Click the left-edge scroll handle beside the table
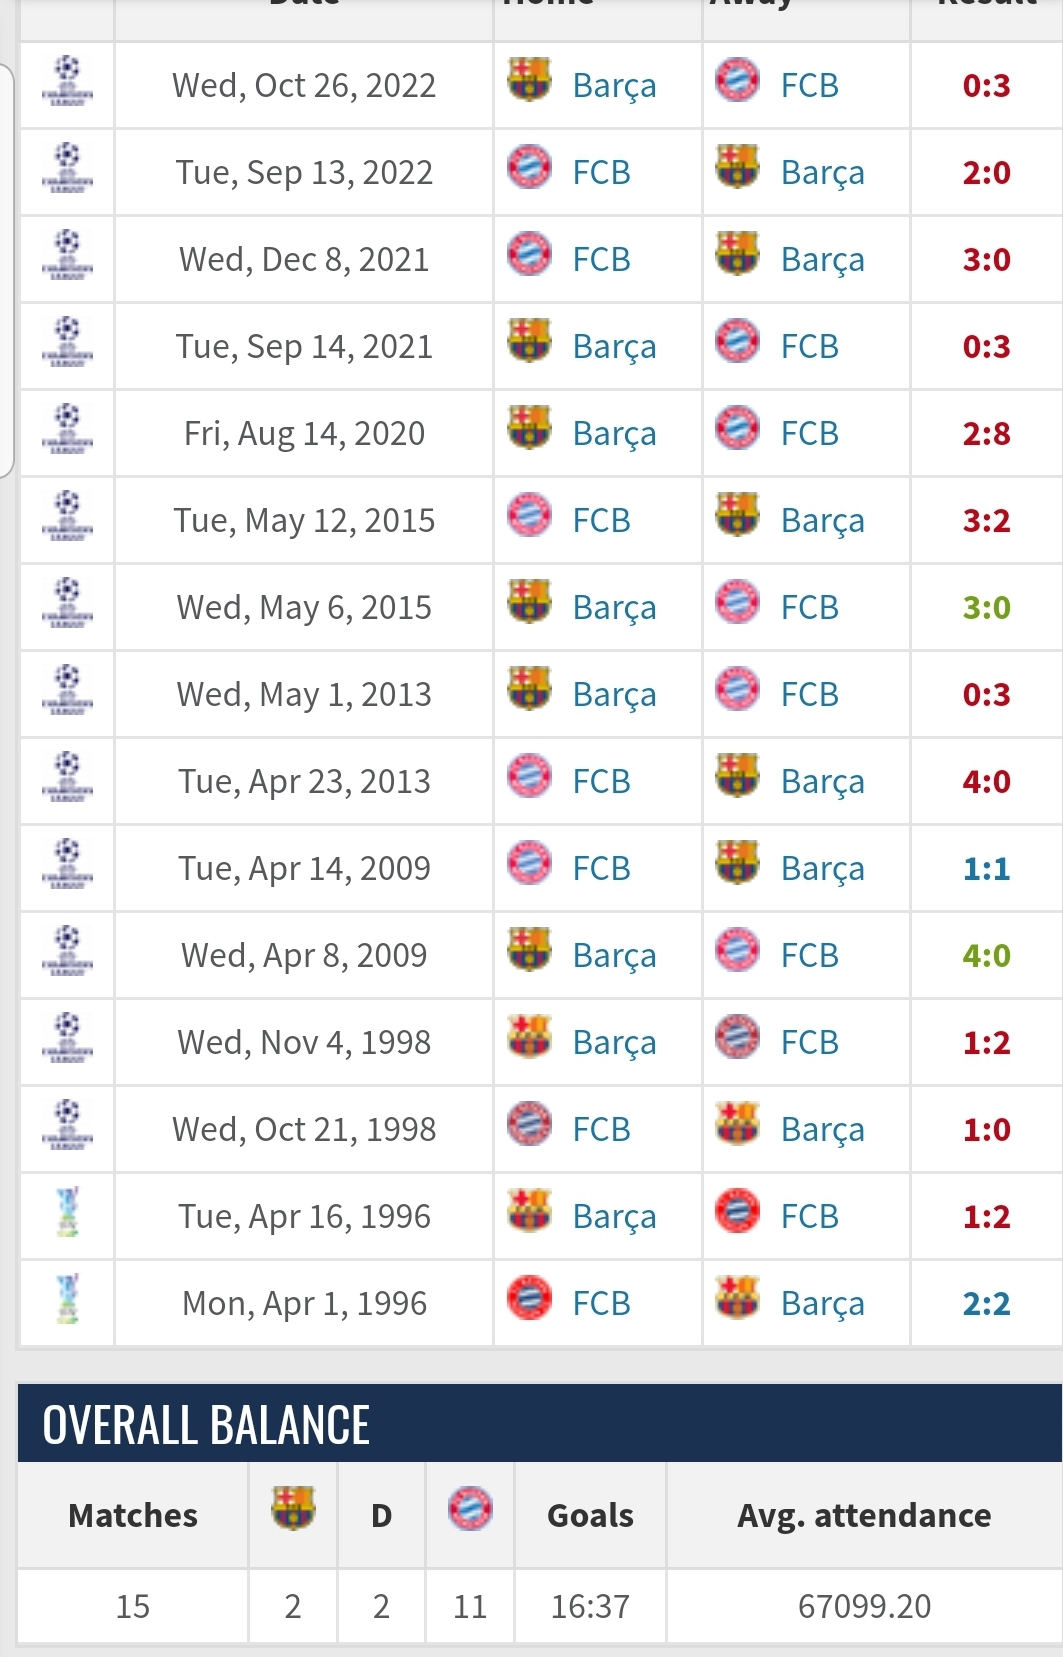The height and width of the screenshot is (1657, 1063). coord(6,270)
